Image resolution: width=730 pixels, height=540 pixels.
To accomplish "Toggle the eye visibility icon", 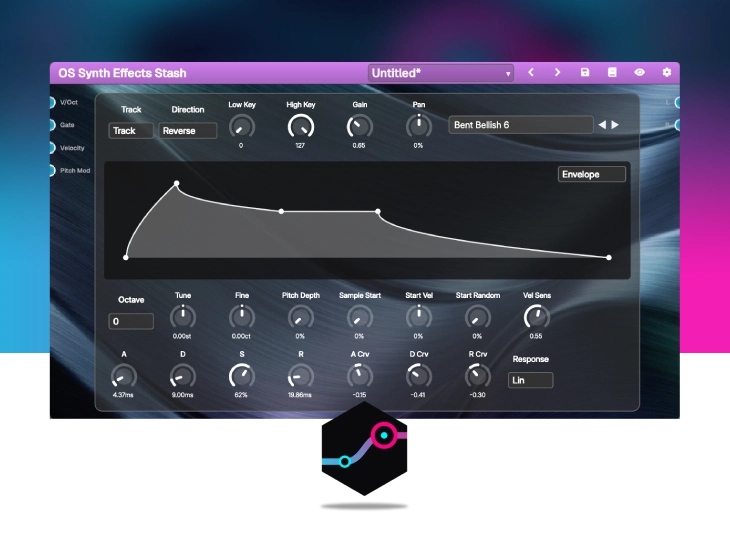I will (640, 72).
